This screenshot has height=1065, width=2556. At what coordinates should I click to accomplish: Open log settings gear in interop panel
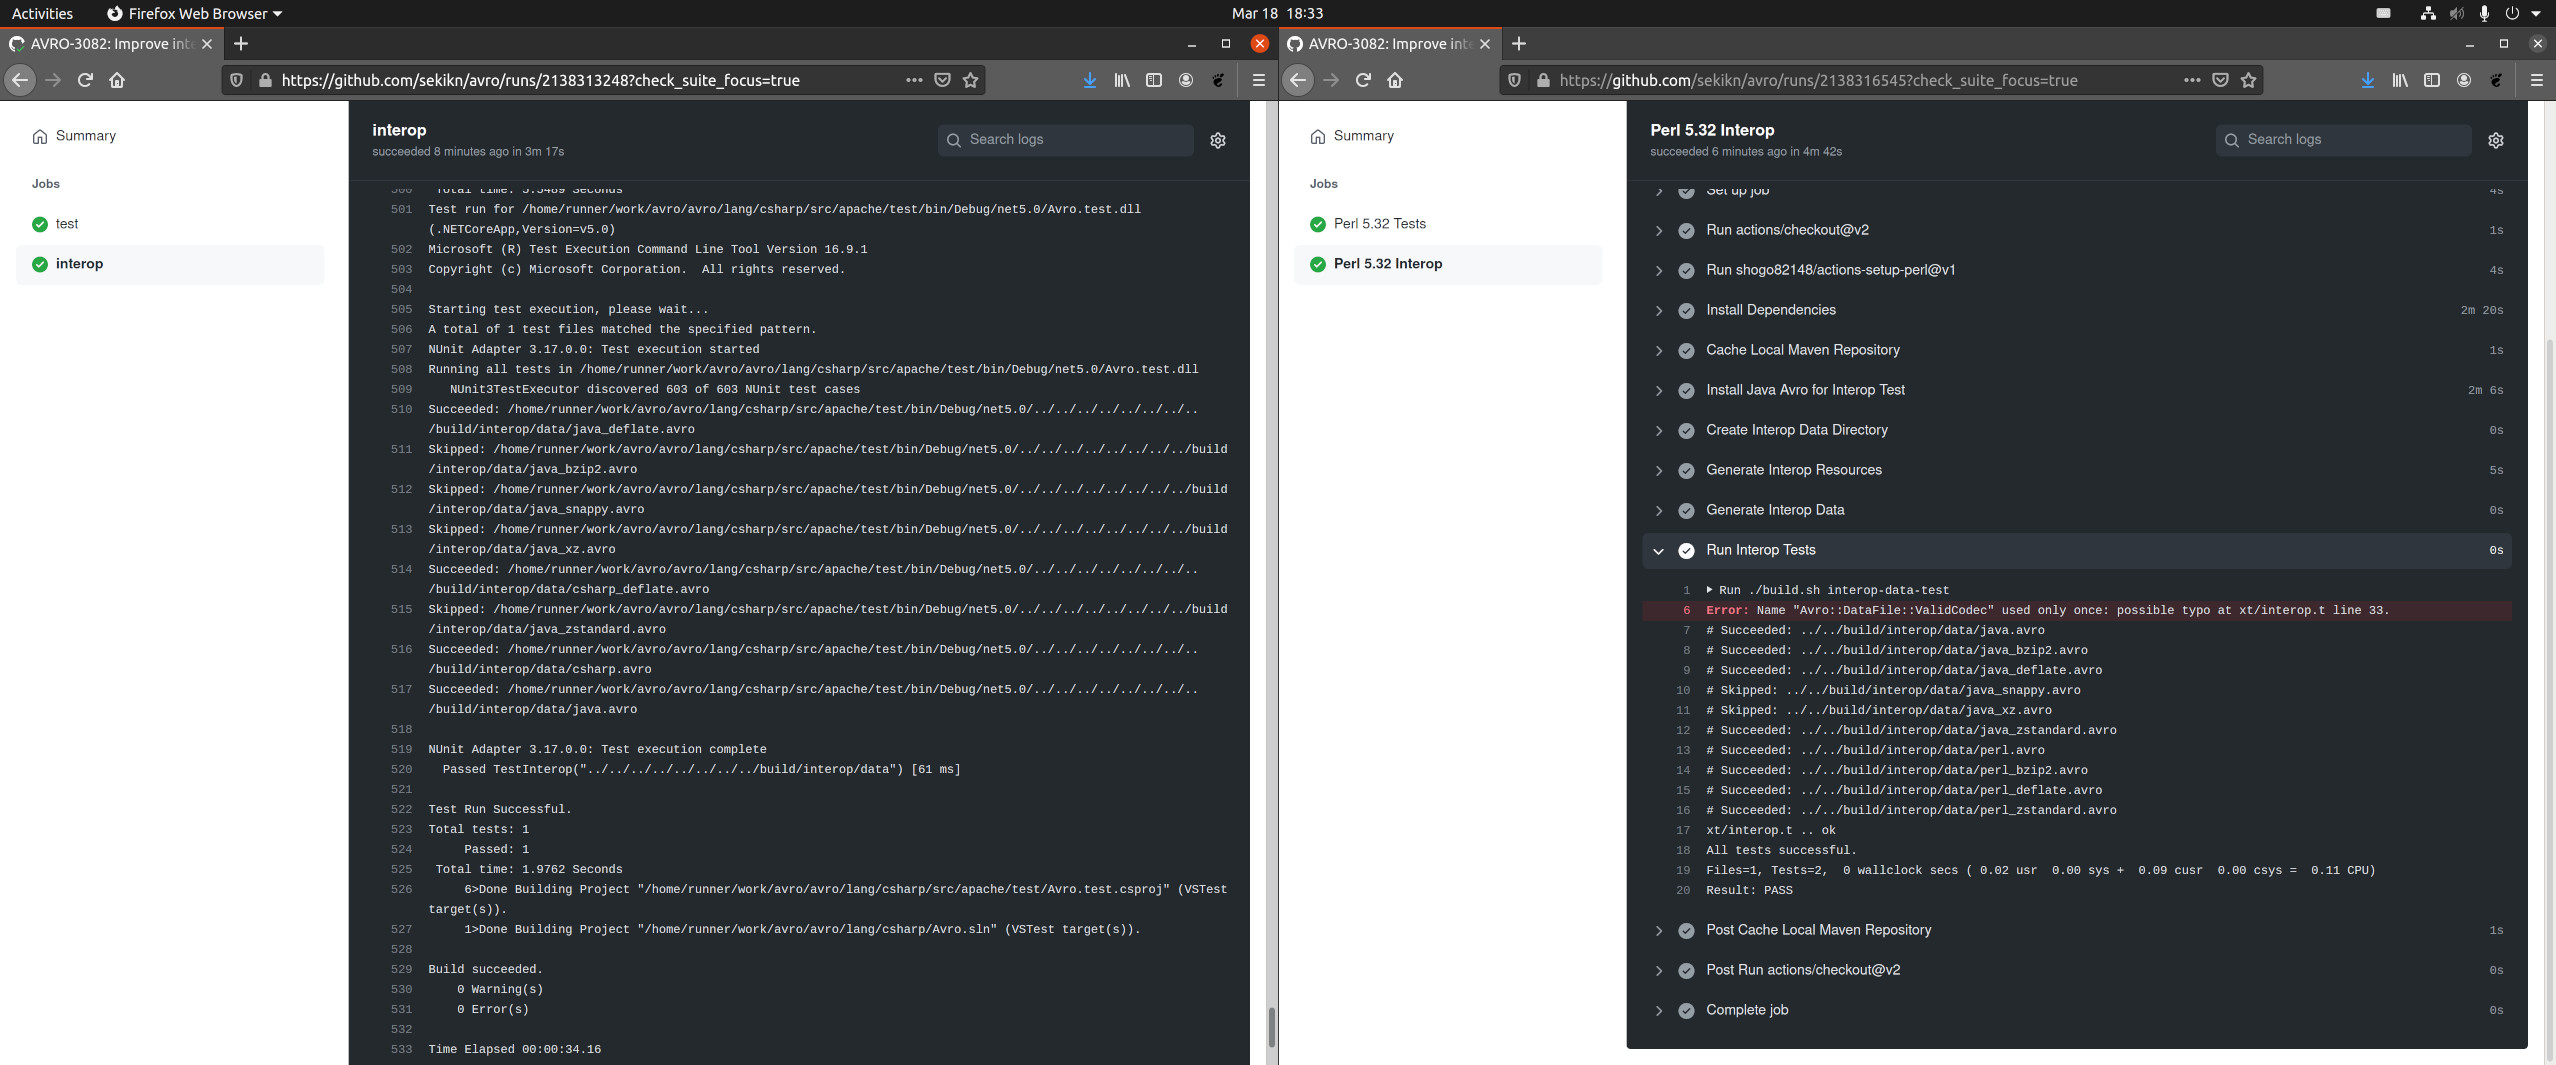click(x=1218, y=140)
